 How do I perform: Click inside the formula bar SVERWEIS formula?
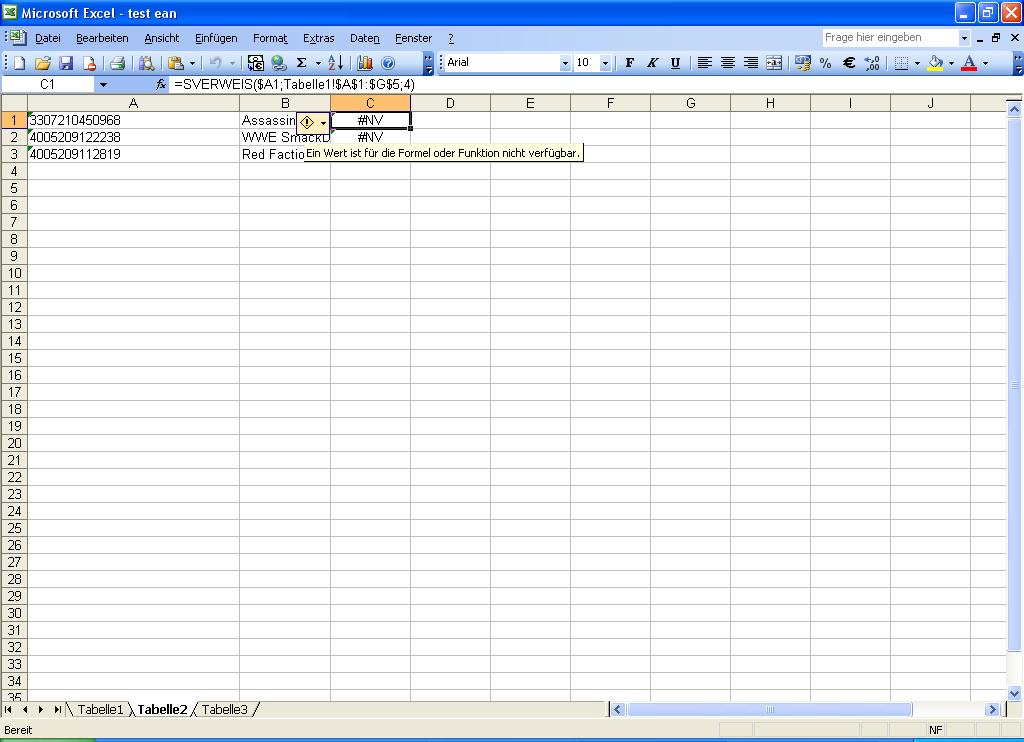(x=295, y=84)
